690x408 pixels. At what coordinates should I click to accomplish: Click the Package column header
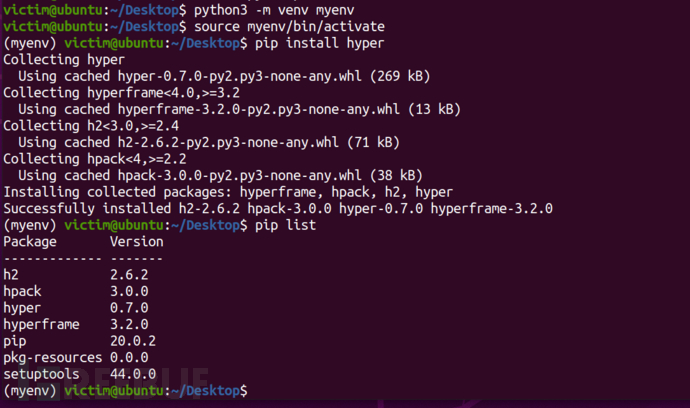tap(31, 241)
